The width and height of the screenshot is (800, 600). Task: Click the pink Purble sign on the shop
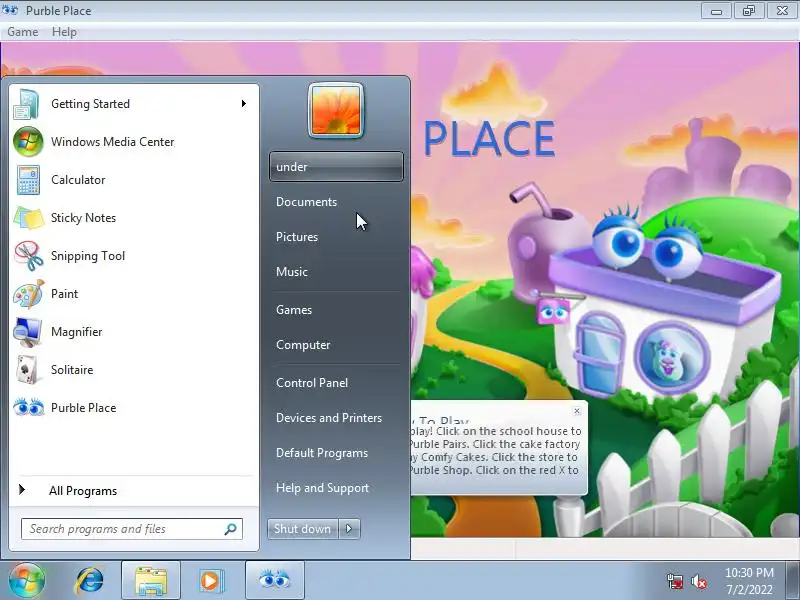tap(553, 311)
